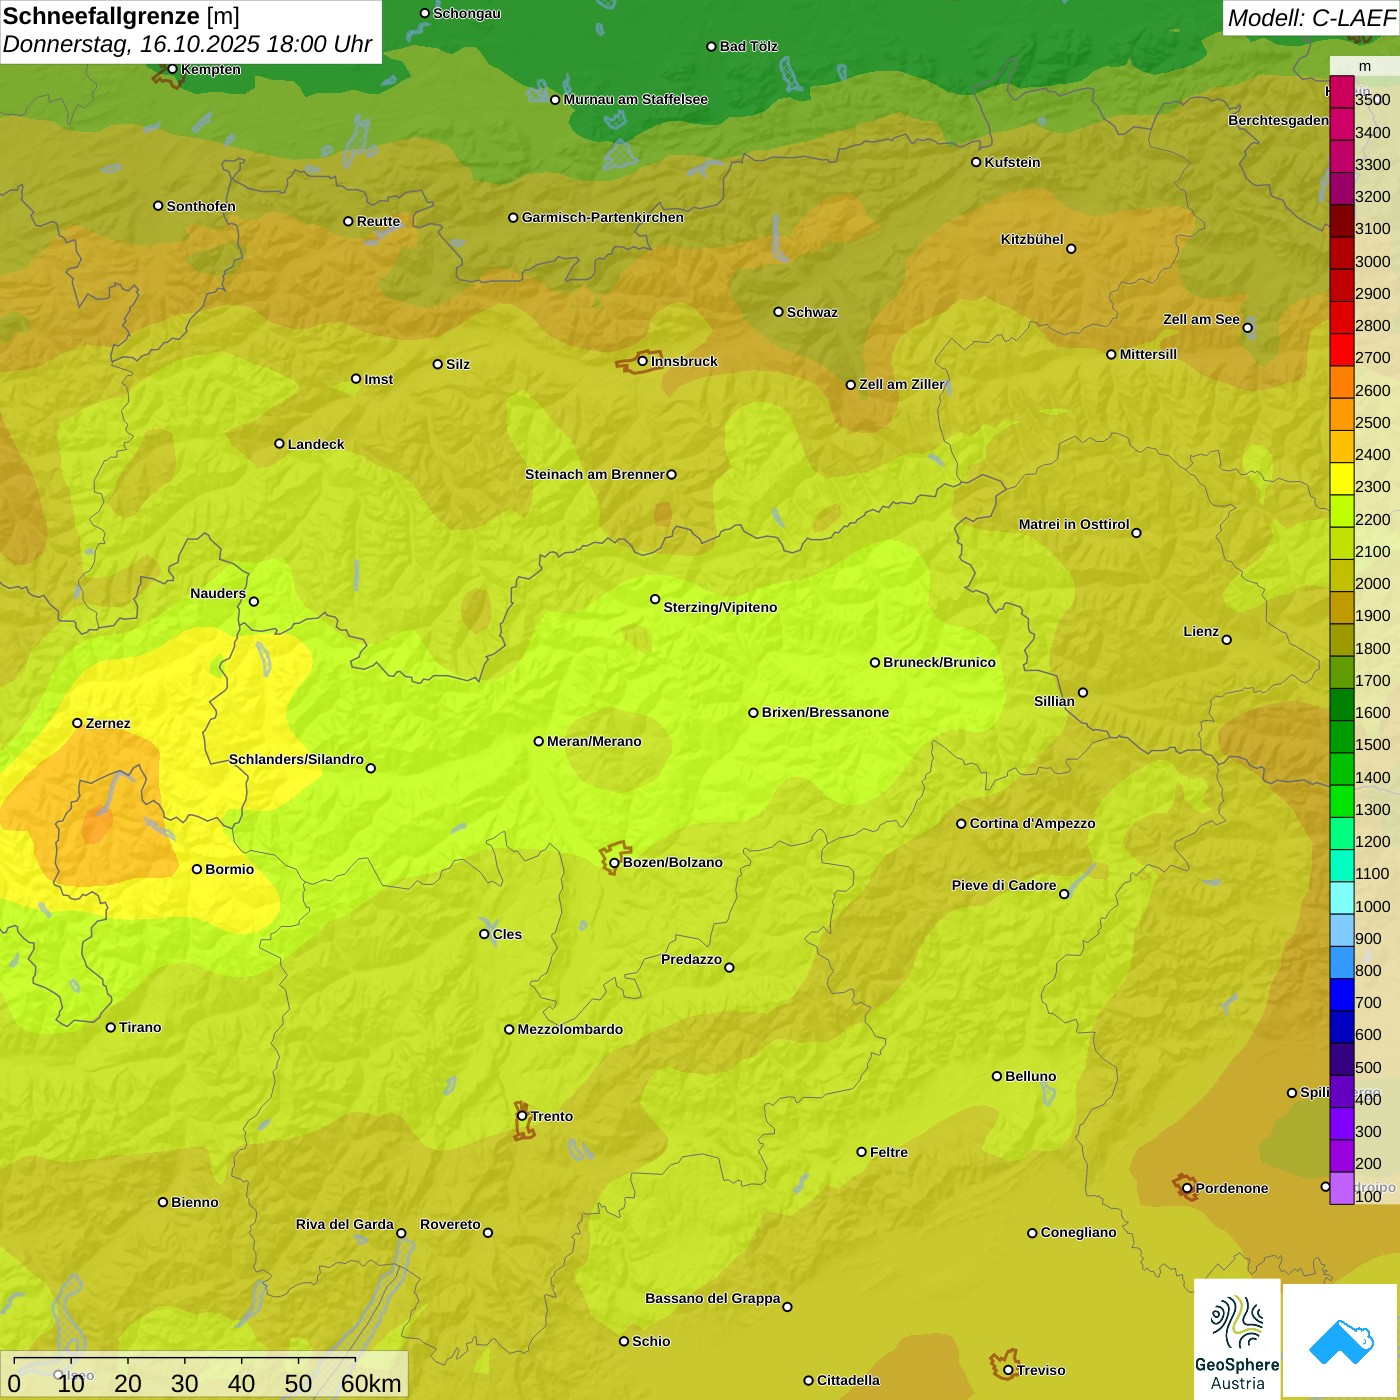Click the Cles marker dot

coord(484,934)
